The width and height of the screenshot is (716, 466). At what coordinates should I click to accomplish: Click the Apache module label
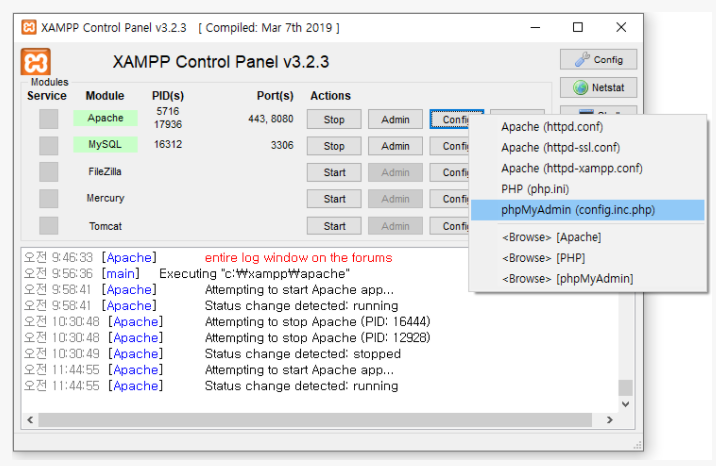(x=105, y=118)
